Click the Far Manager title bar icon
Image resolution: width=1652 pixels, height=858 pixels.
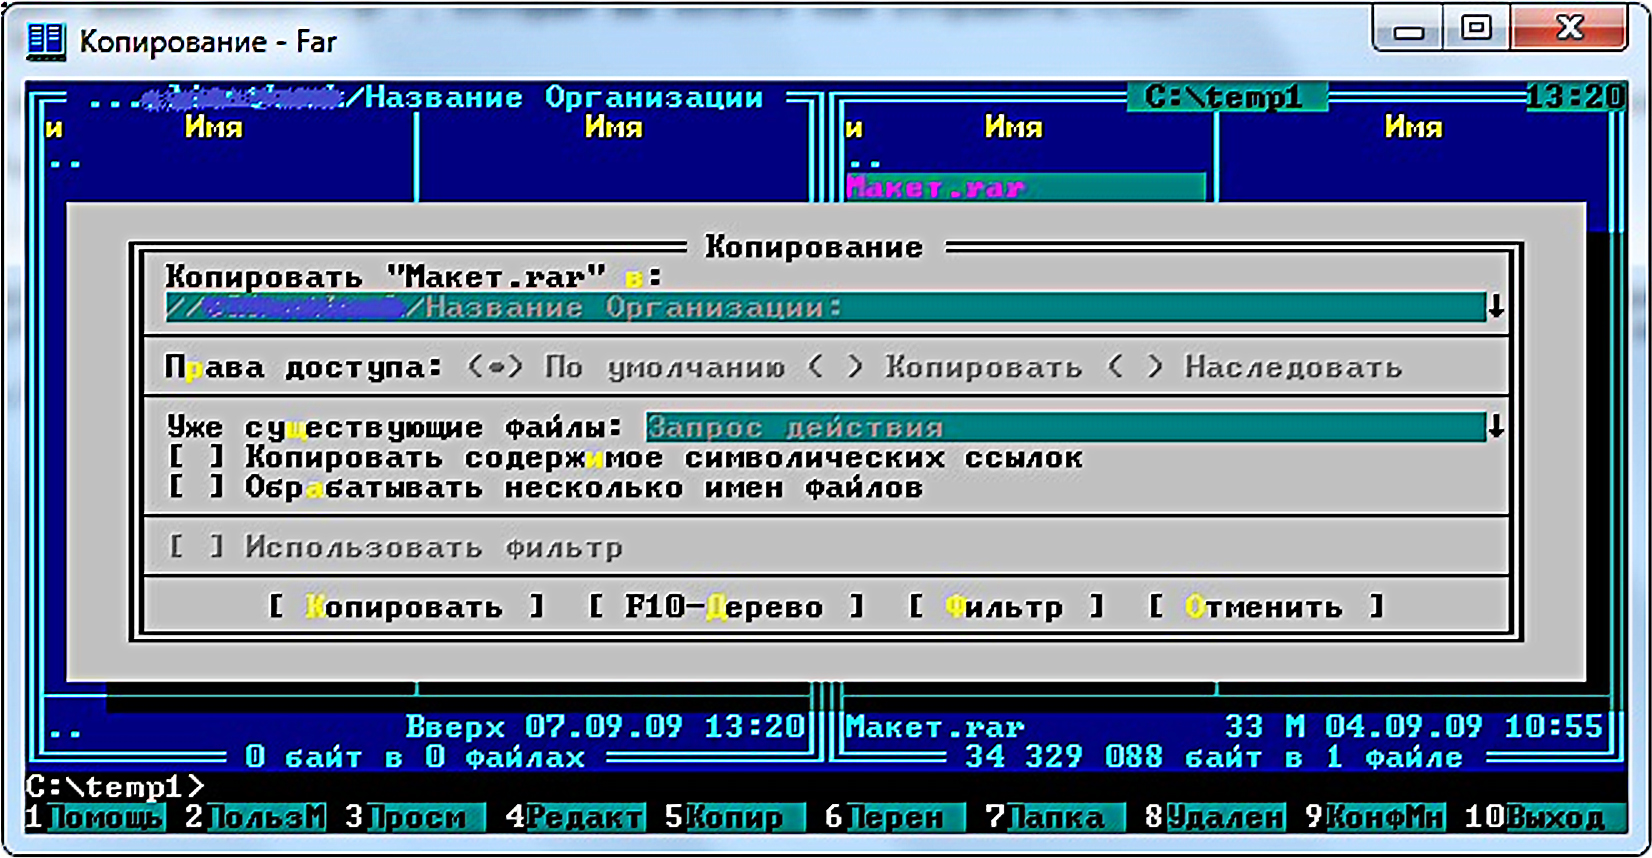46,41
